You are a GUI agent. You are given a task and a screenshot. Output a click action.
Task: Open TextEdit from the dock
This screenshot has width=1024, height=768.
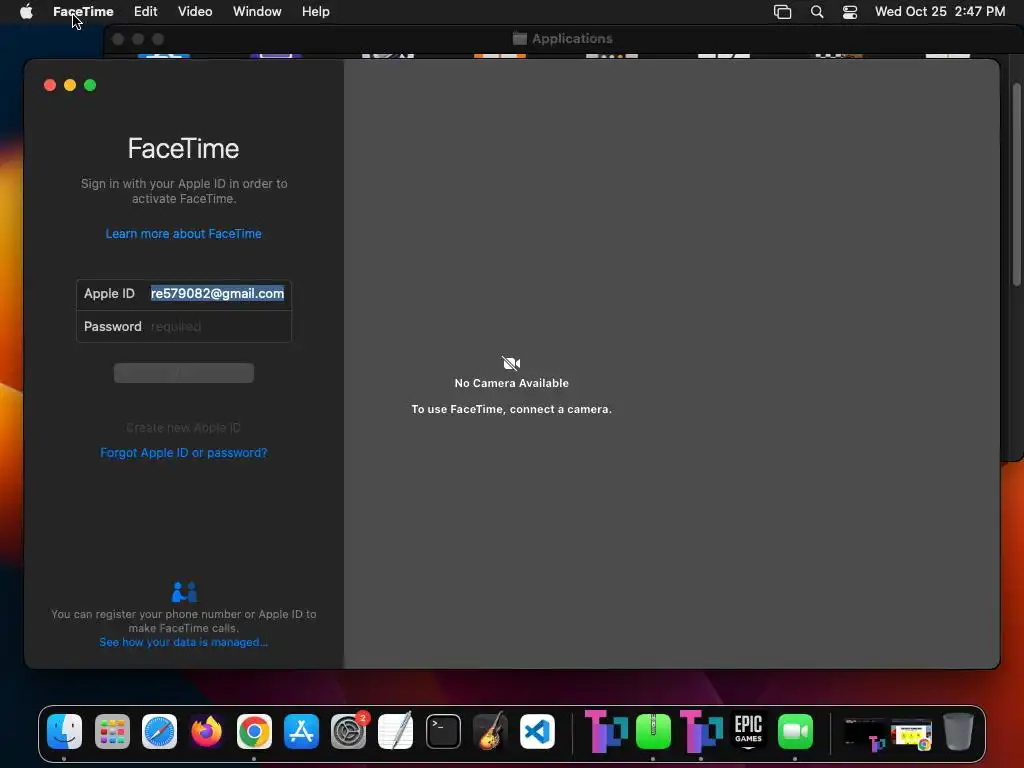pyautogui.click(x=396, y=731)
